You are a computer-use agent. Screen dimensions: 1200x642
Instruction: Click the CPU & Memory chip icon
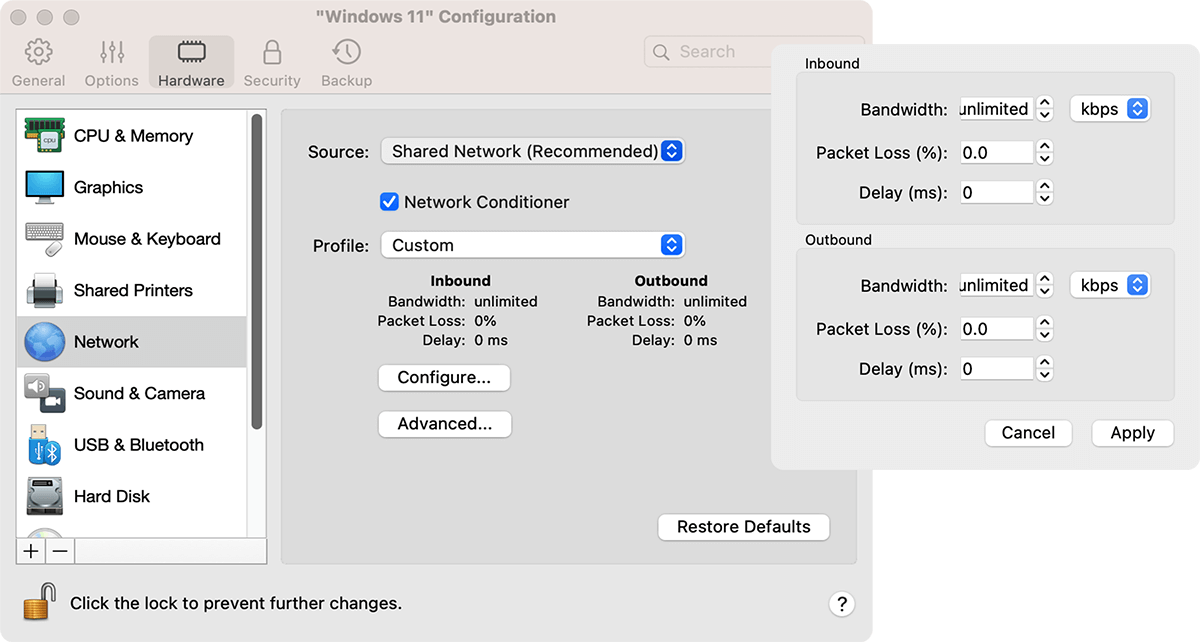(45, 136)
